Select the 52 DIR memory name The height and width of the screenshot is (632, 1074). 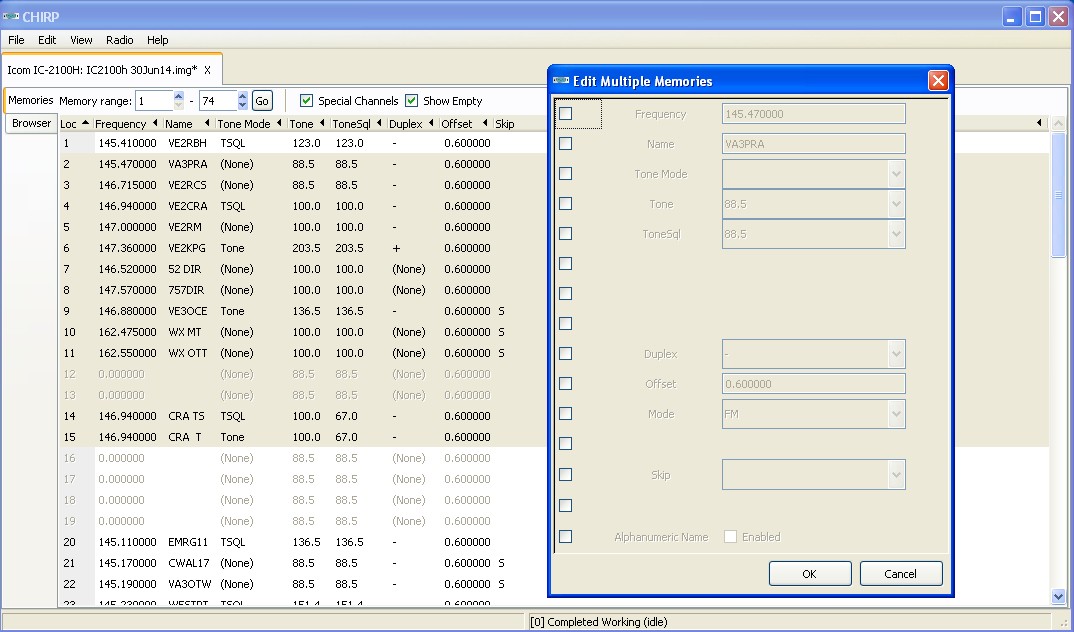pos(184,269)
